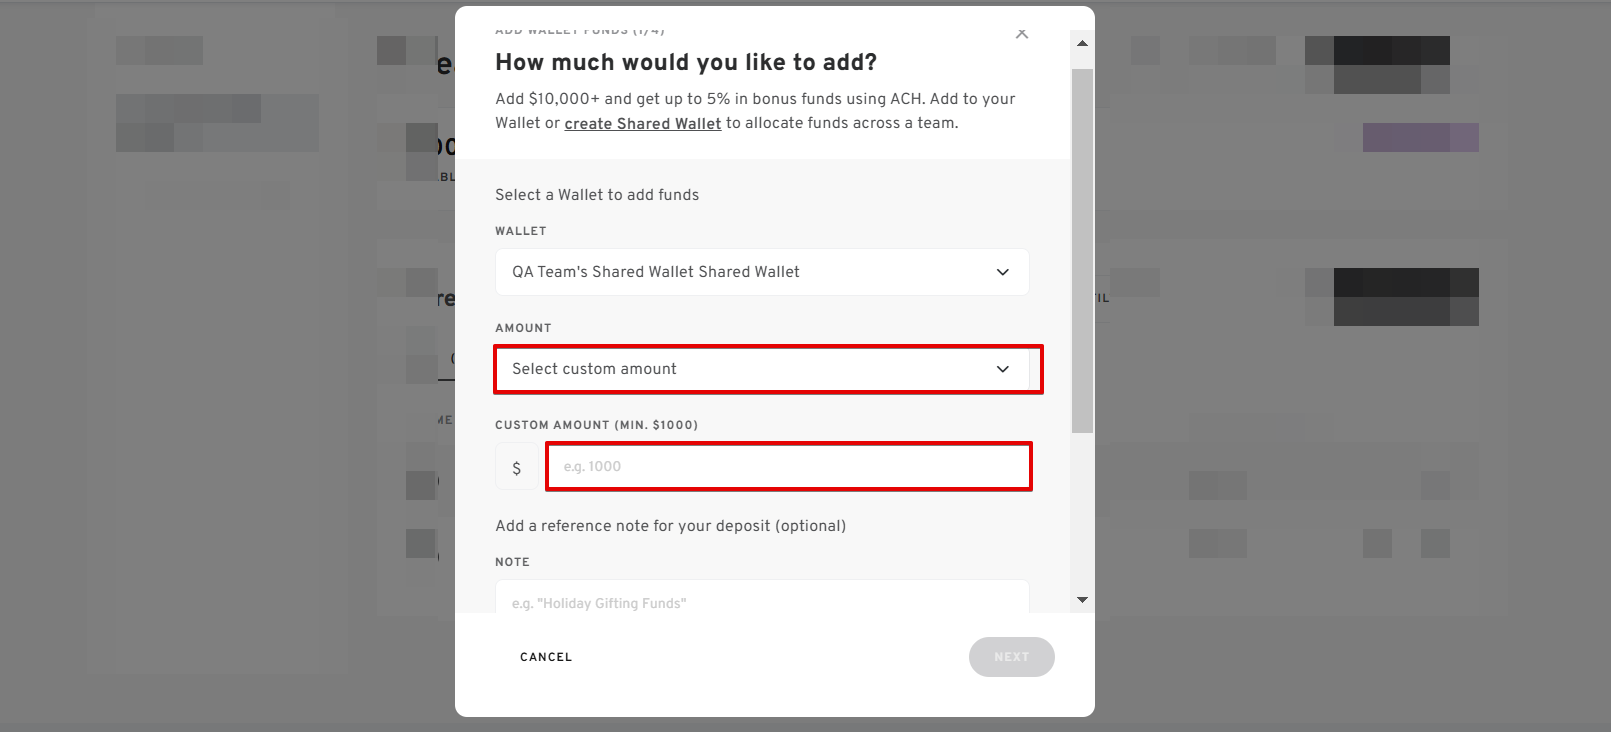Click the blurred purple button behind dialog
1611x732 pixels.
[x=1420, y=138]
